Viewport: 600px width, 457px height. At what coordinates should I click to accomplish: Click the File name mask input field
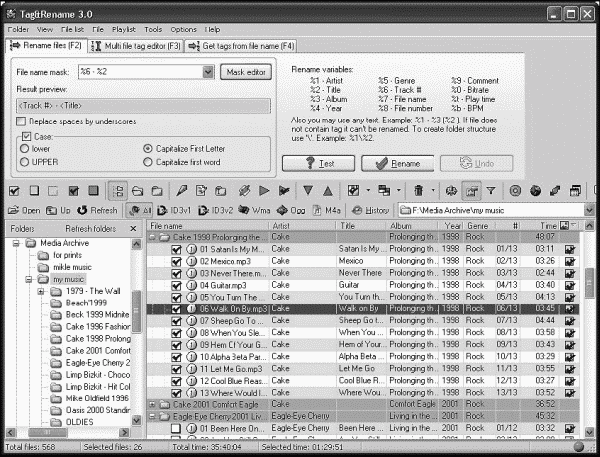[140, 72]
